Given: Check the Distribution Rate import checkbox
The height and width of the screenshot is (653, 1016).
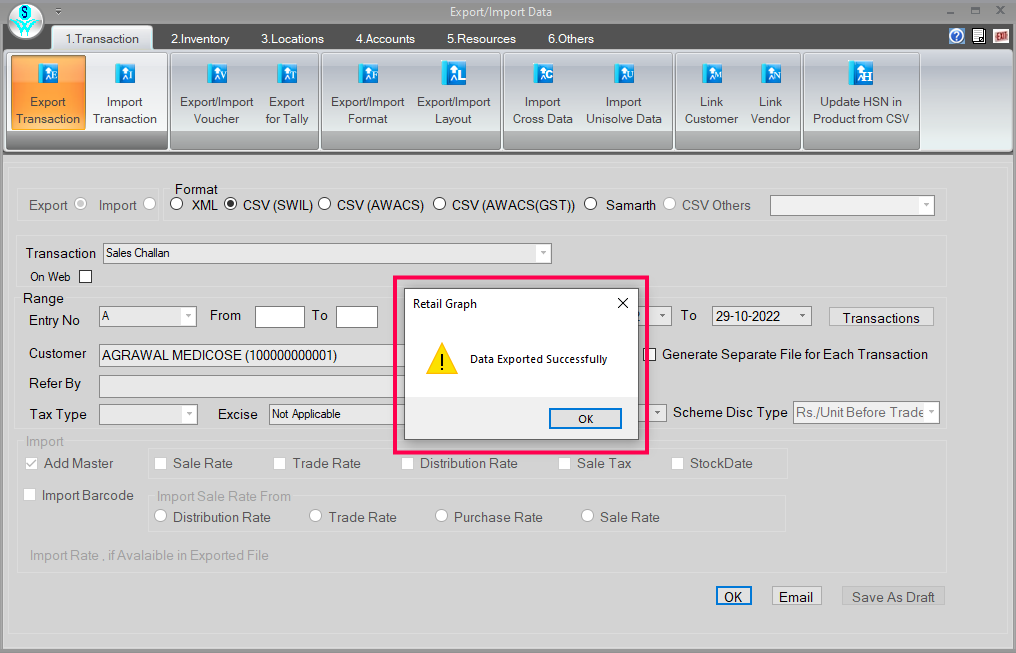Looking at the screenshot, I should [407, 463].
